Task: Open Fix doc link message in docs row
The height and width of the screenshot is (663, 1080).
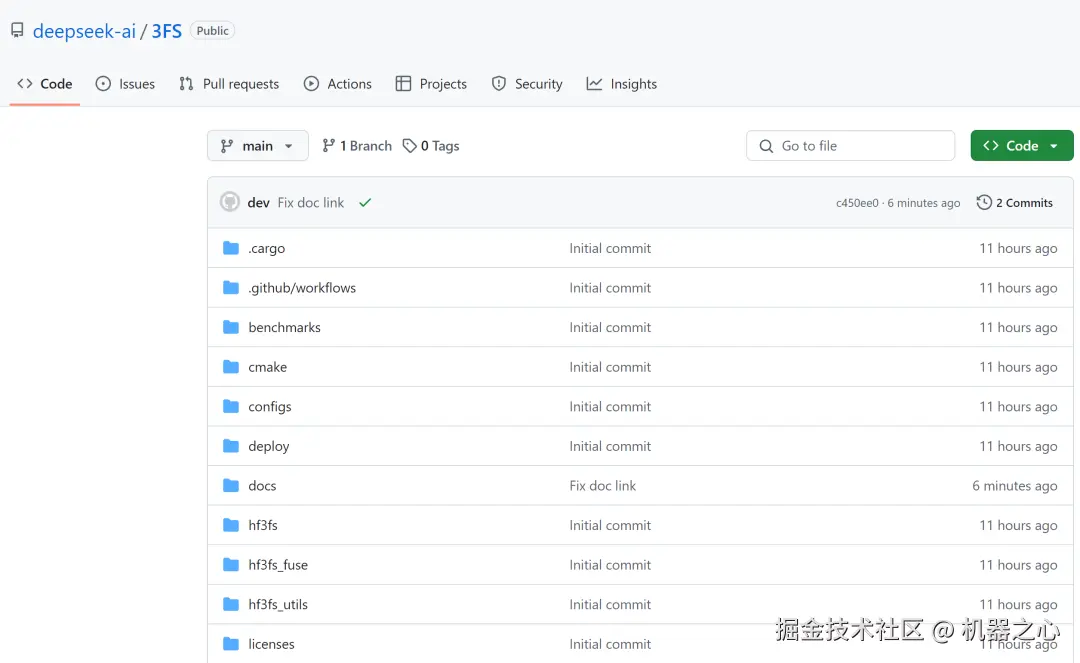Action: coord(603,486)
